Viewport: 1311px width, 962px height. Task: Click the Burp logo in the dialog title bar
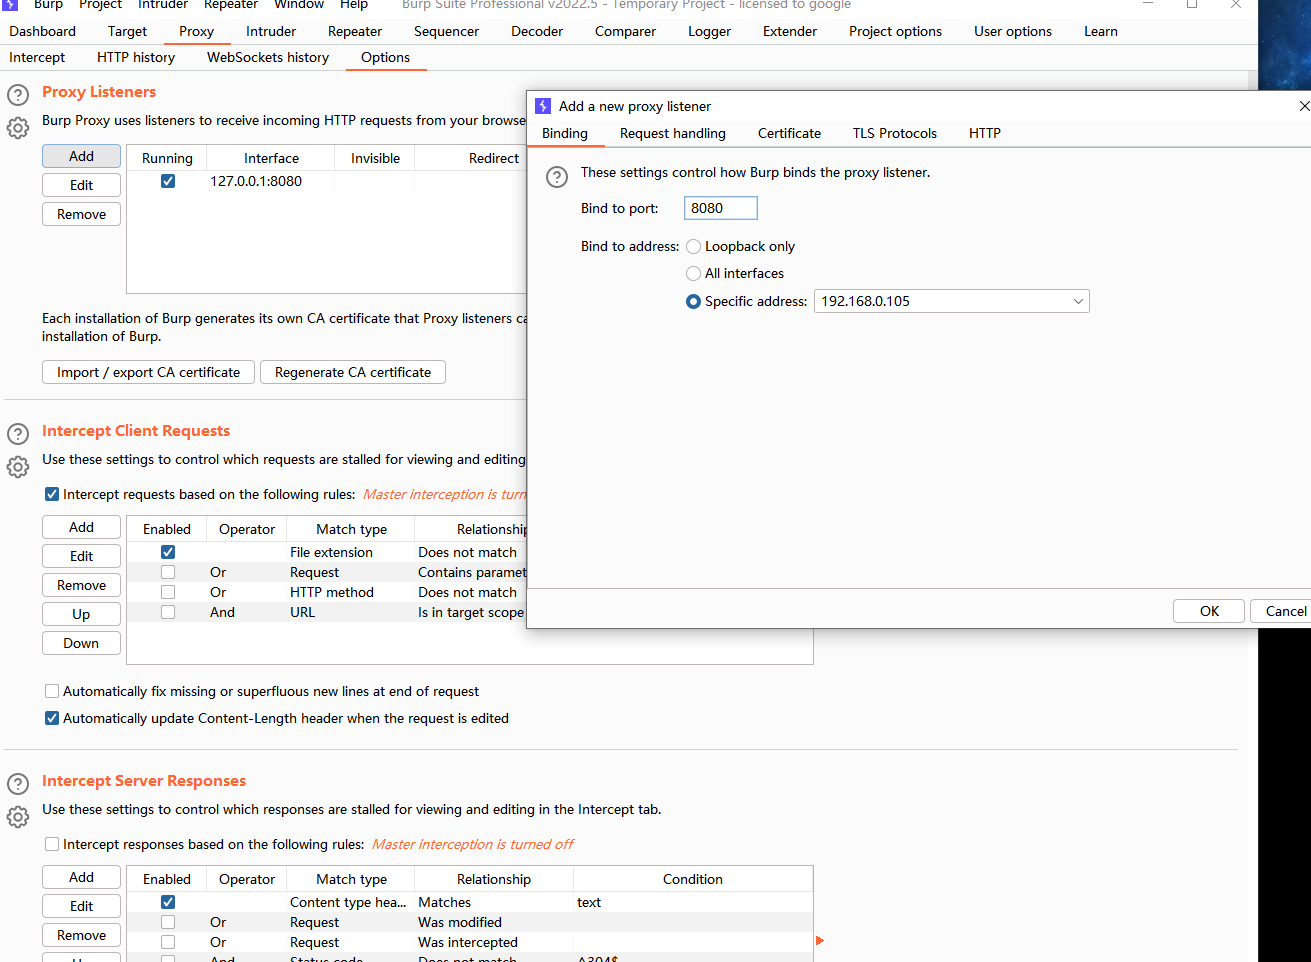[543, 106]
